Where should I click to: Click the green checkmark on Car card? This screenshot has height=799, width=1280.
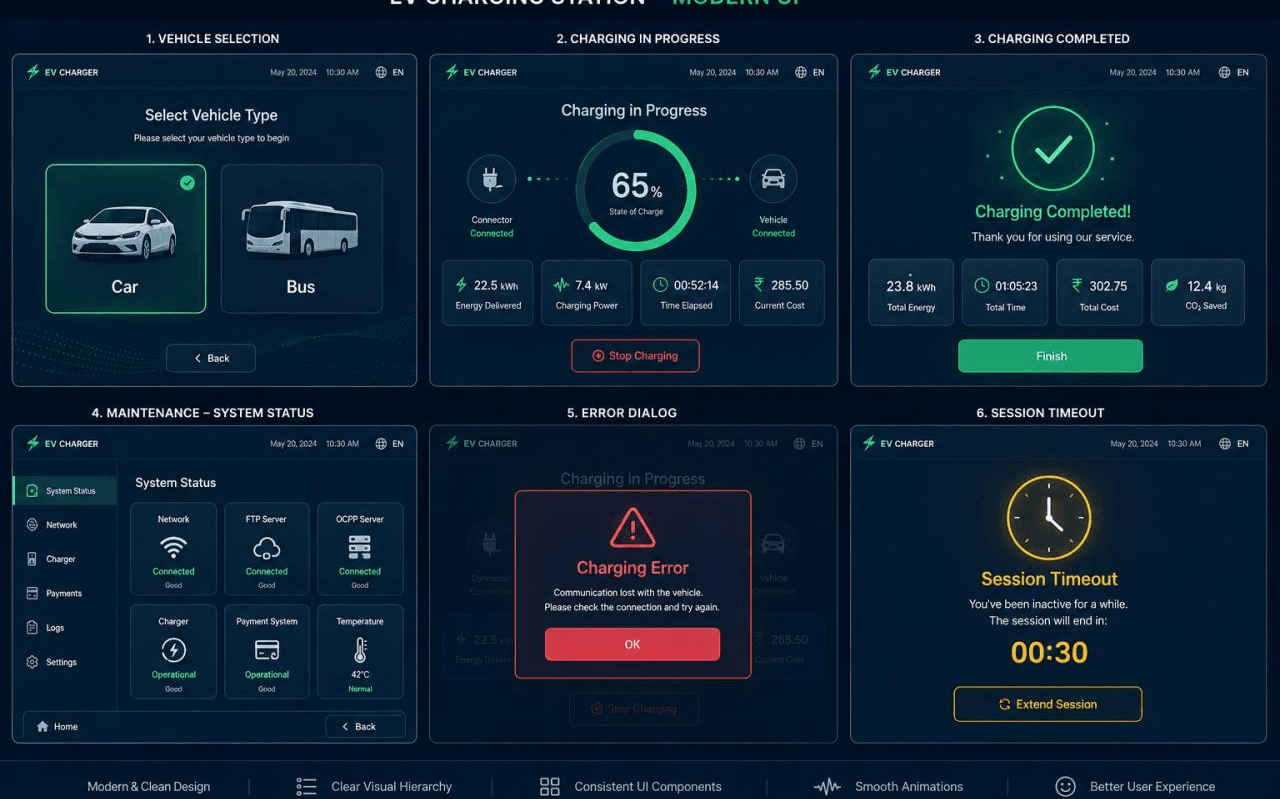187,183
